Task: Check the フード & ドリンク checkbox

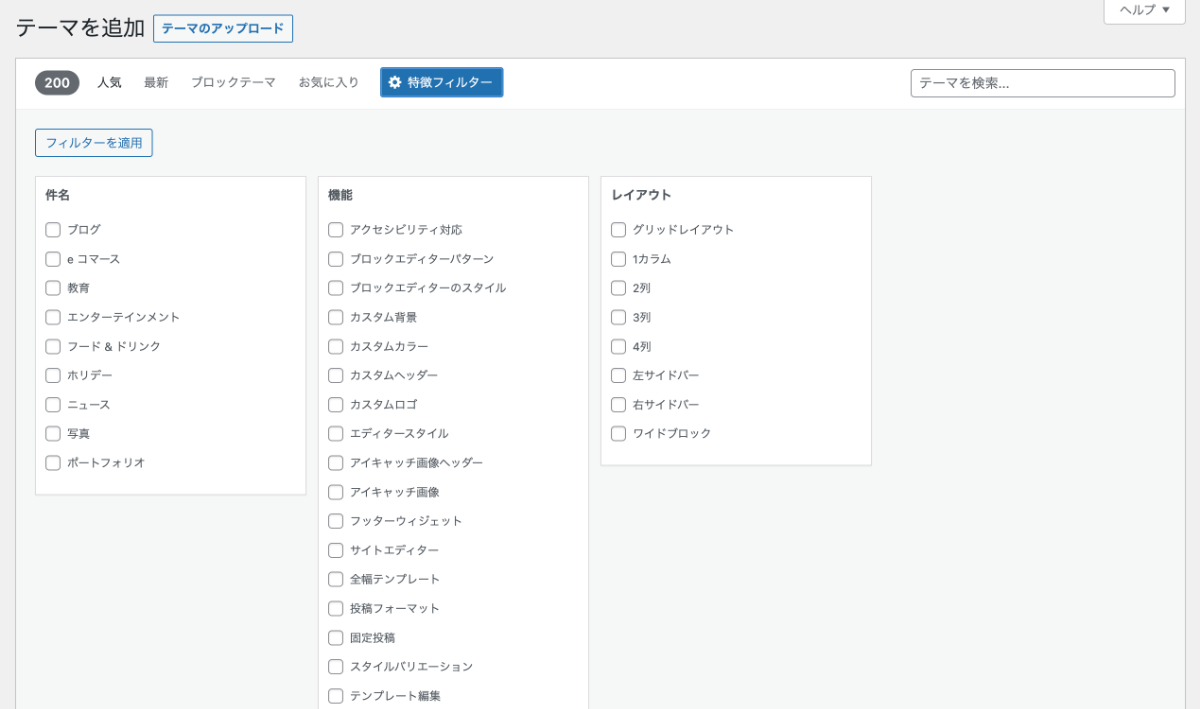Action: 54,346
